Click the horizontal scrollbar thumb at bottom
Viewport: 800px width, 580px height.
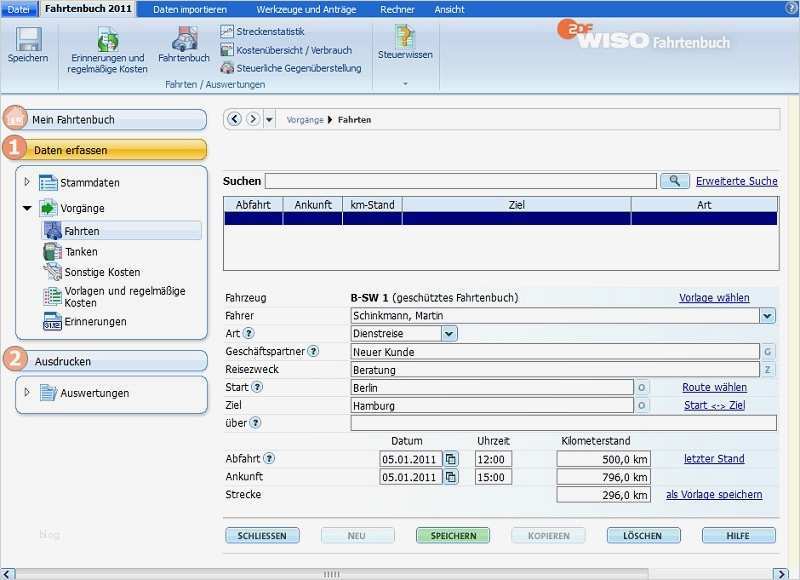point(332,574)
